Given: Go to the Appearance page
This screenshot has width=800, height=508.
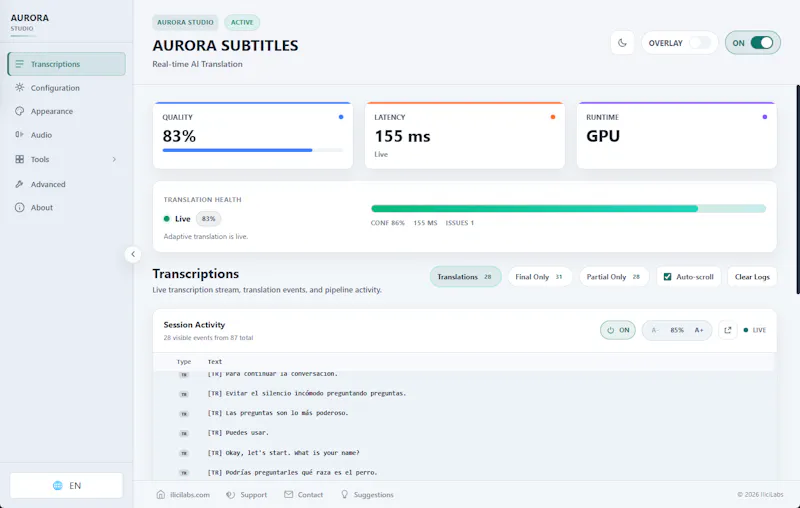Looking at the screenshot, I should [66, 111].
